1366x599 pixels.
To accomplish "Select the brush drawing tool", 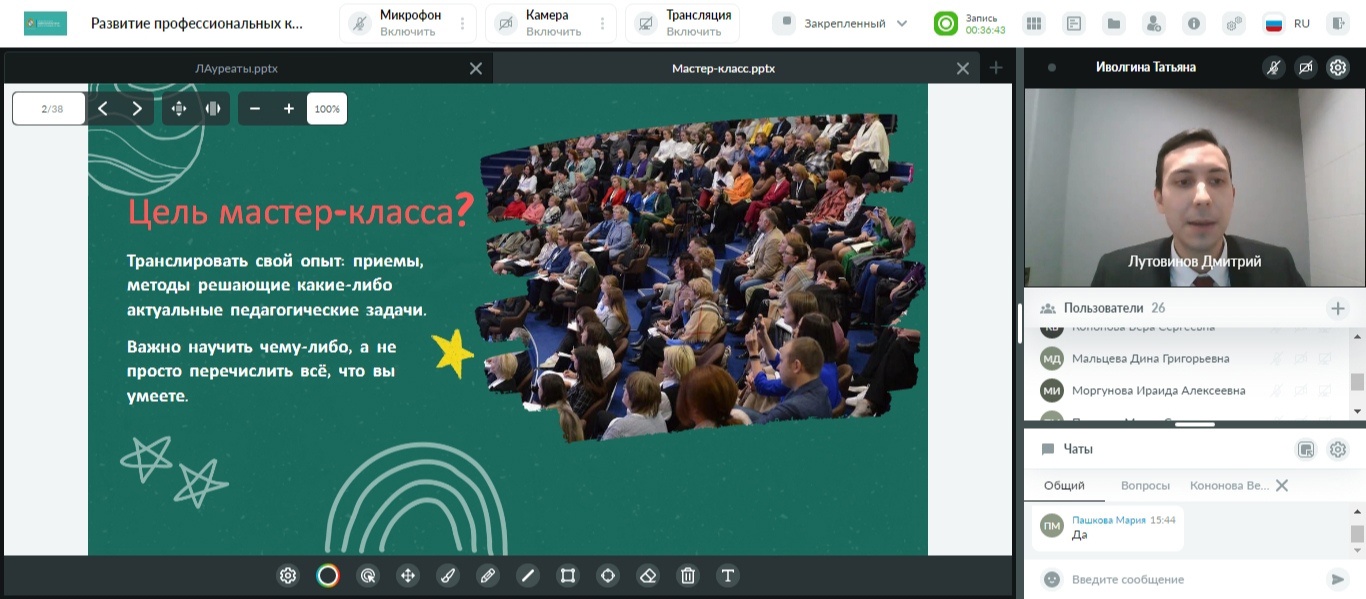I will [448, 575].
